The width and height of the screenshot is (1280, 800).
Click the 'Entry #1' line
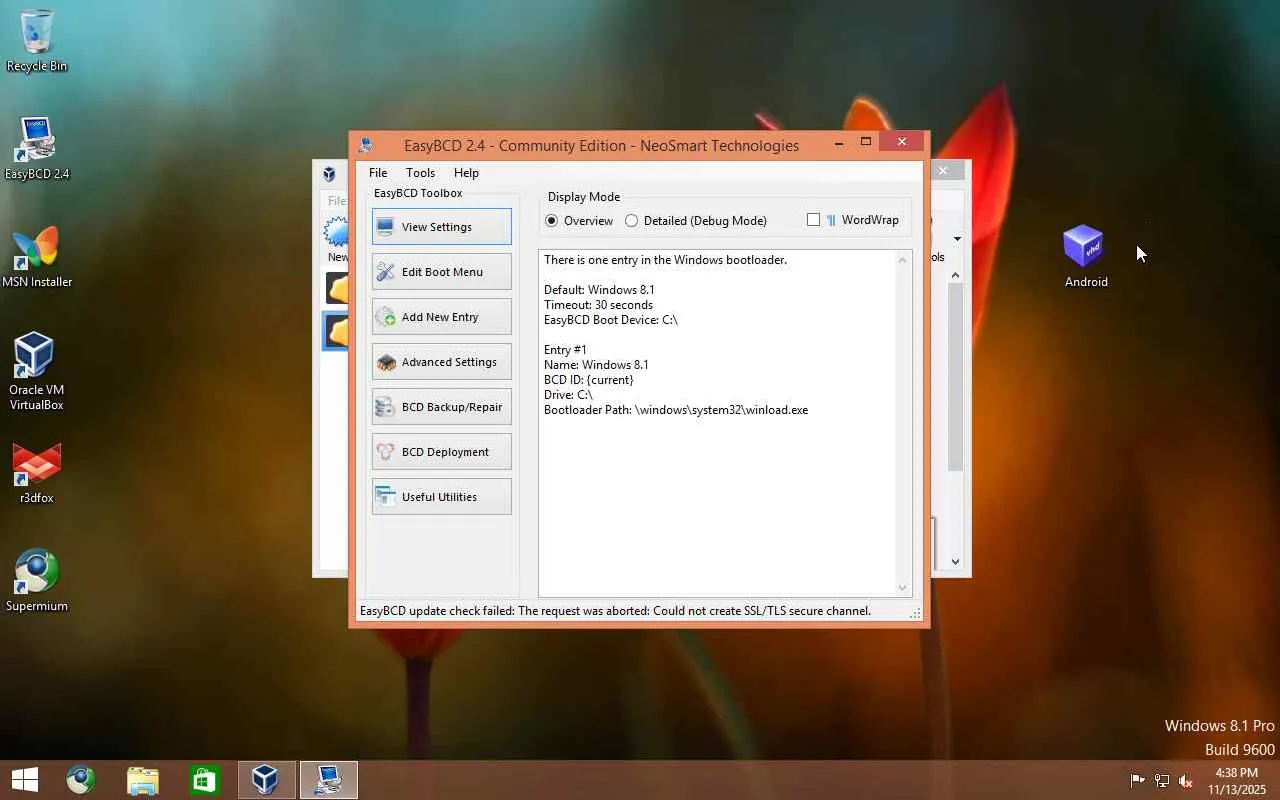(565, 350)
